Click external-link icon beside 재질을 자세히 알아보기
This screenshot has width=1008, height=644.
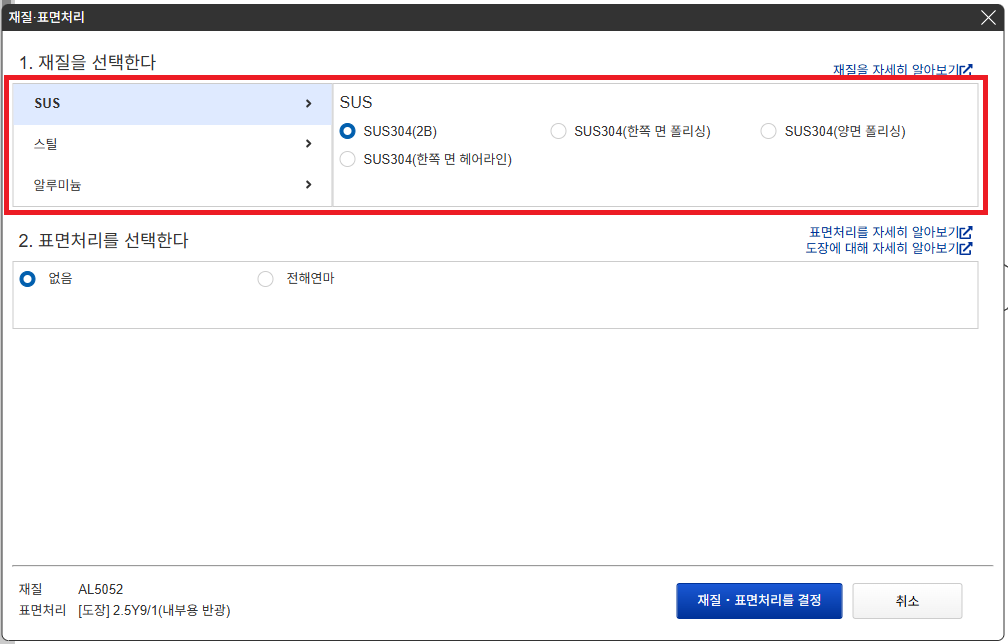tap(966, 70)
